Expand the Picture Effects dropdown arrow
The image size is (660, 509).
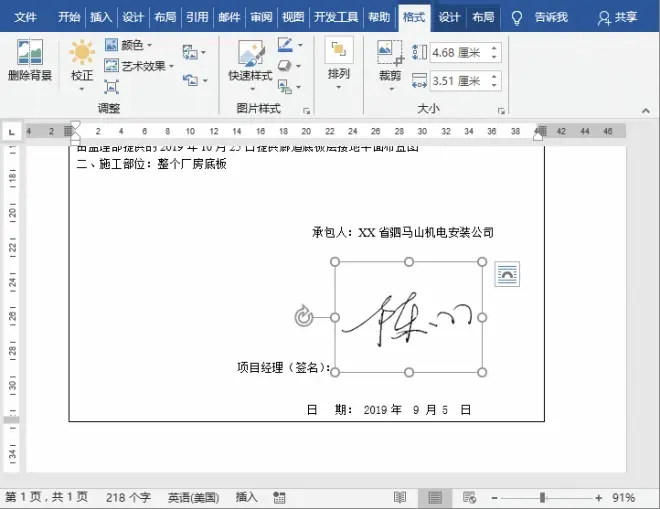298,66
